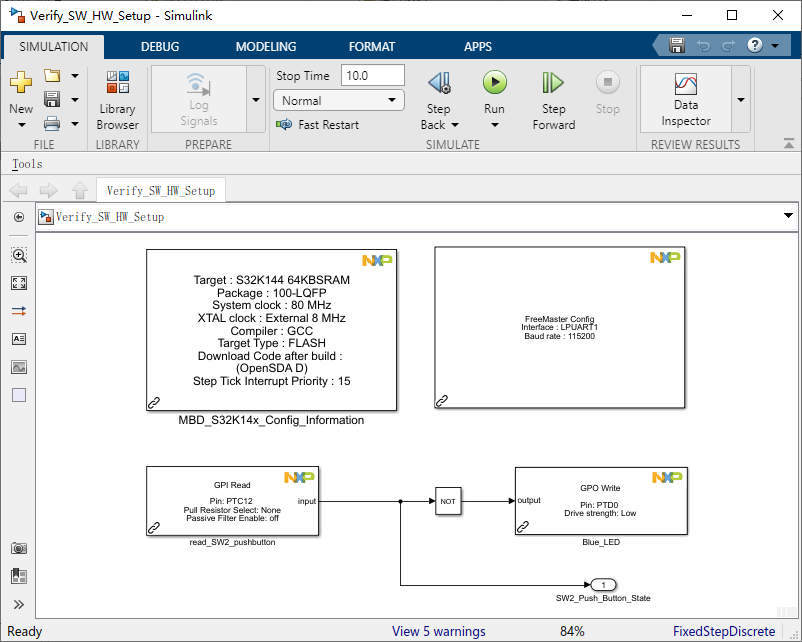Image resolution: width=802 pixels, height=642 pixels.
Task: Open a model with the folder icon
Action: click(x=52, y=76)
